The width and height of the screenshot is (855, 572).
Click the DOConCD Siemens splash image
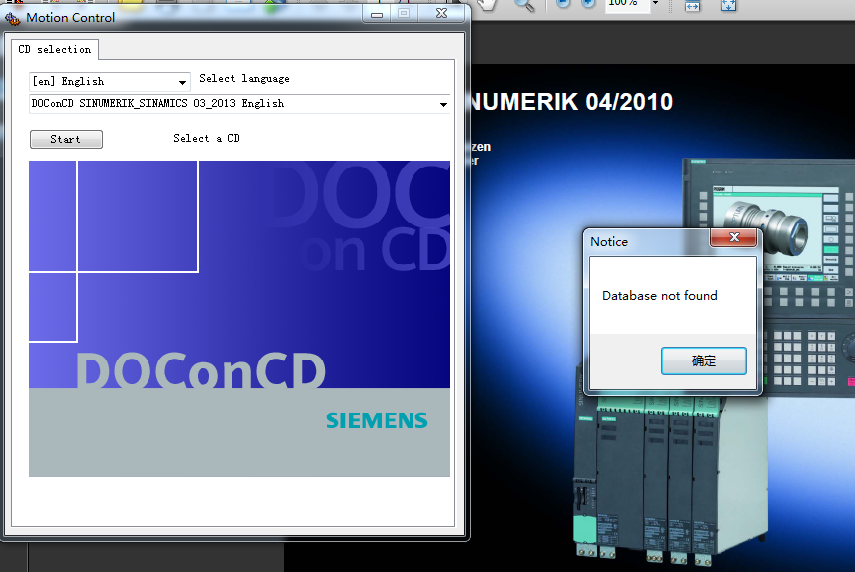pos(239,319)
